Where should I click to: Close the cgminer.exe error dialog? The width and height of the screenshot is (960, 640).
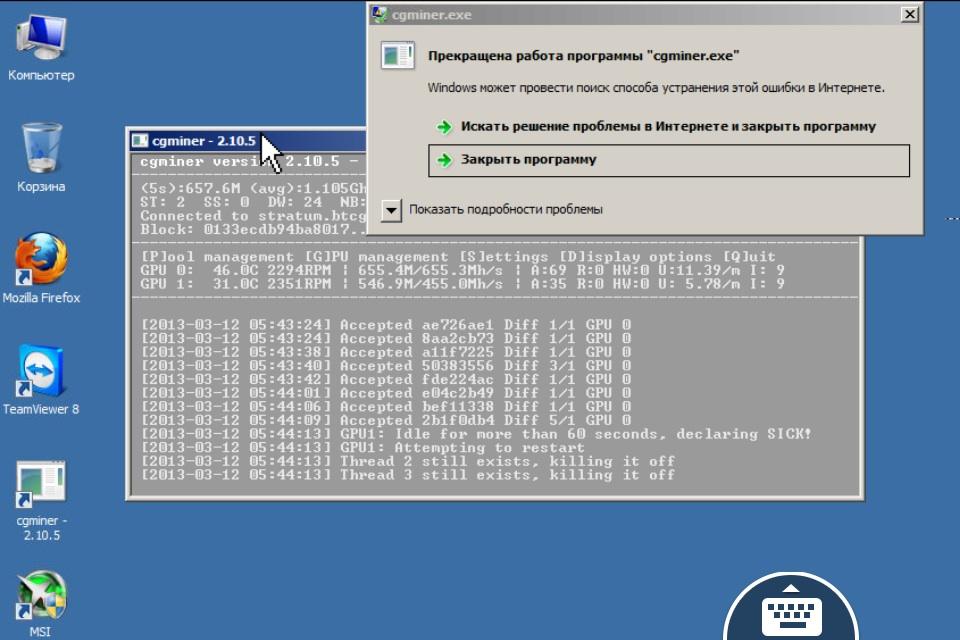[910, 14]
